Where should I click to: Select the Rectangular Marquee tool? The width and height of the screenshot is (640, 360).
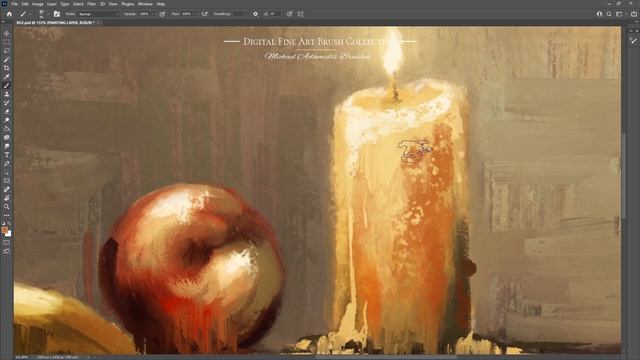[x=7, y=42]
